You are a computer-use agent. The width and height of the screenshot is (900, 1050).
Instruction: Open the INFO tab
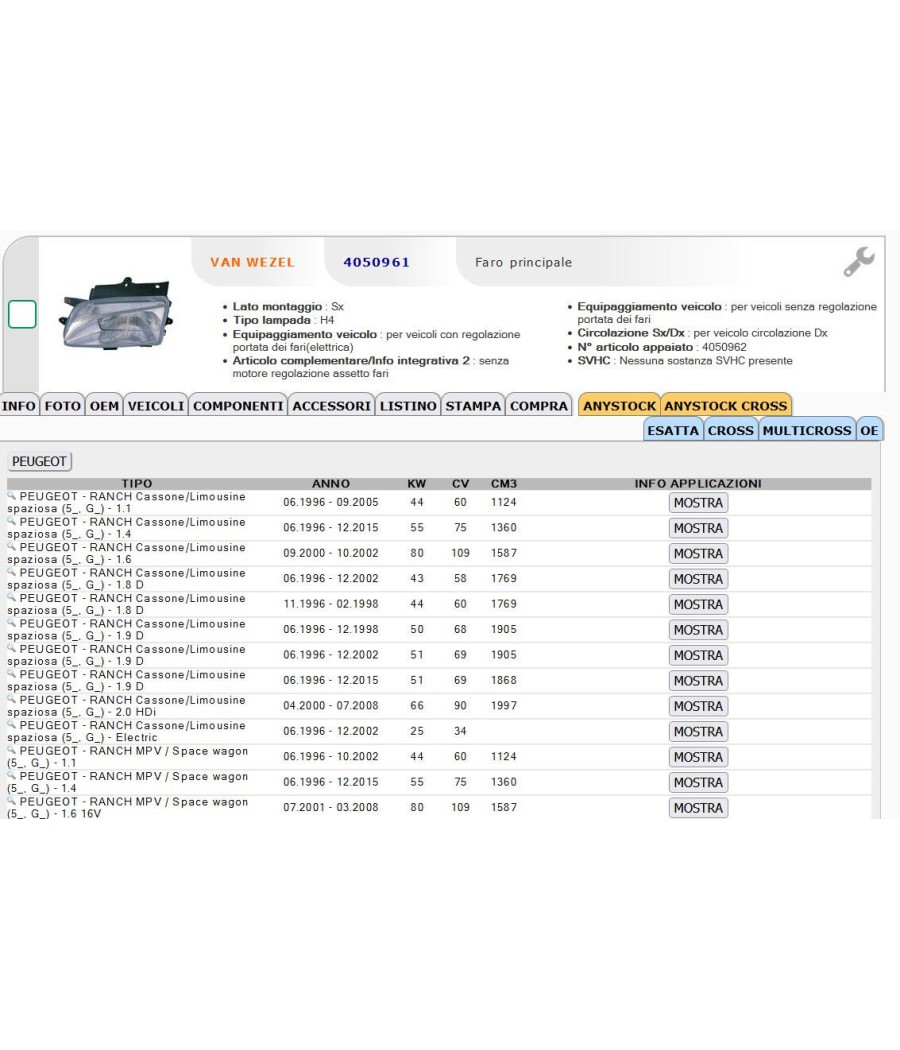click(19, 406)
